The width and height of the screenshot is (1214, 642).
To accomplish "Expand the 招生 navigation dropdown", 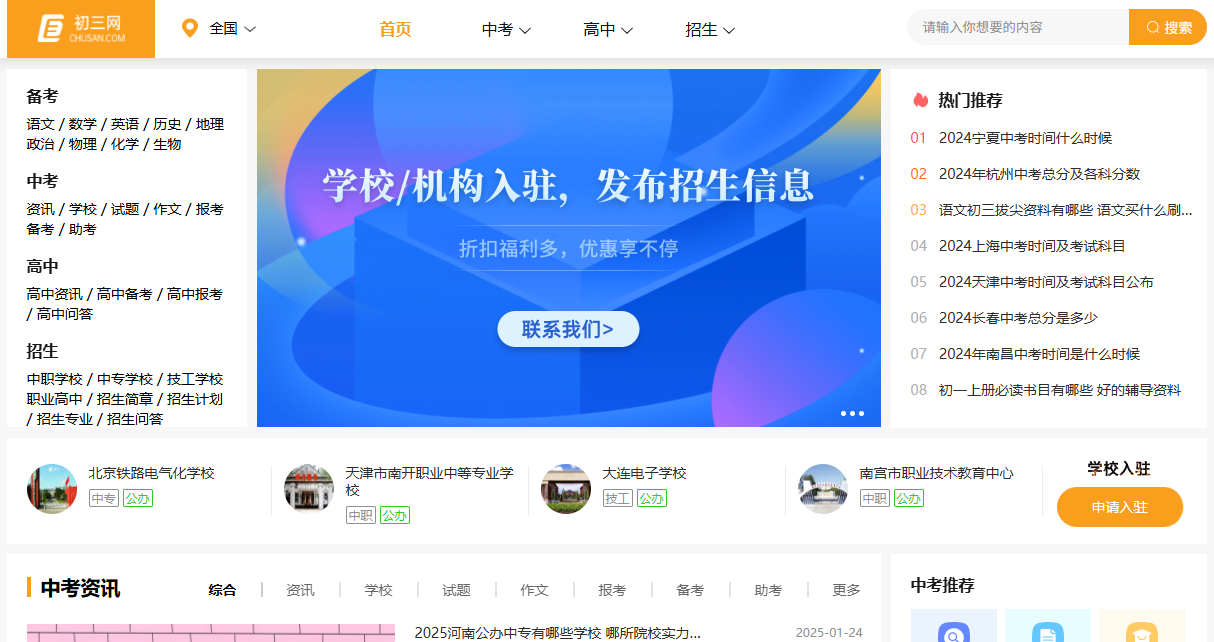I will coord(710,31).
